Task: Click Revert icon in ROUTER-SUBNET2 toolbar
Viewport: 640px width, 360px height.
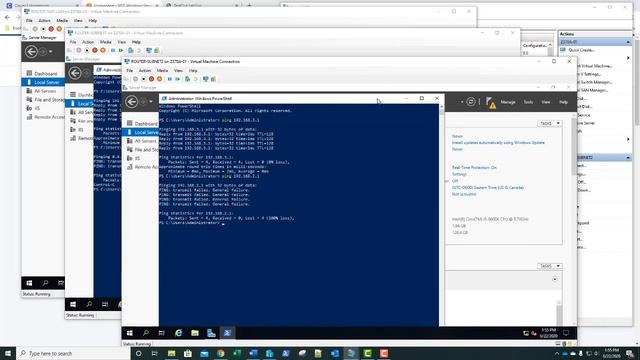Action: pos(196,79)
